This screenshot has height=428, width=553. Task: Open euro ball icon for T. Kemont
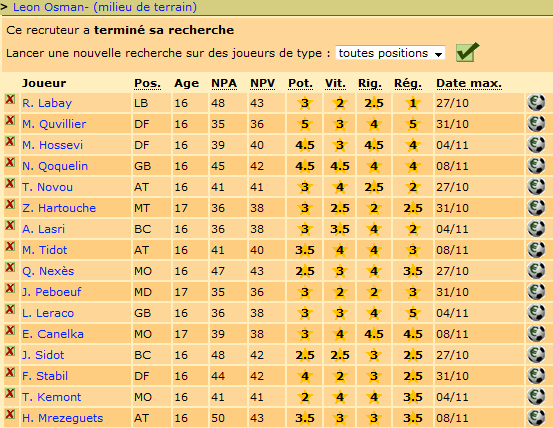536,396
